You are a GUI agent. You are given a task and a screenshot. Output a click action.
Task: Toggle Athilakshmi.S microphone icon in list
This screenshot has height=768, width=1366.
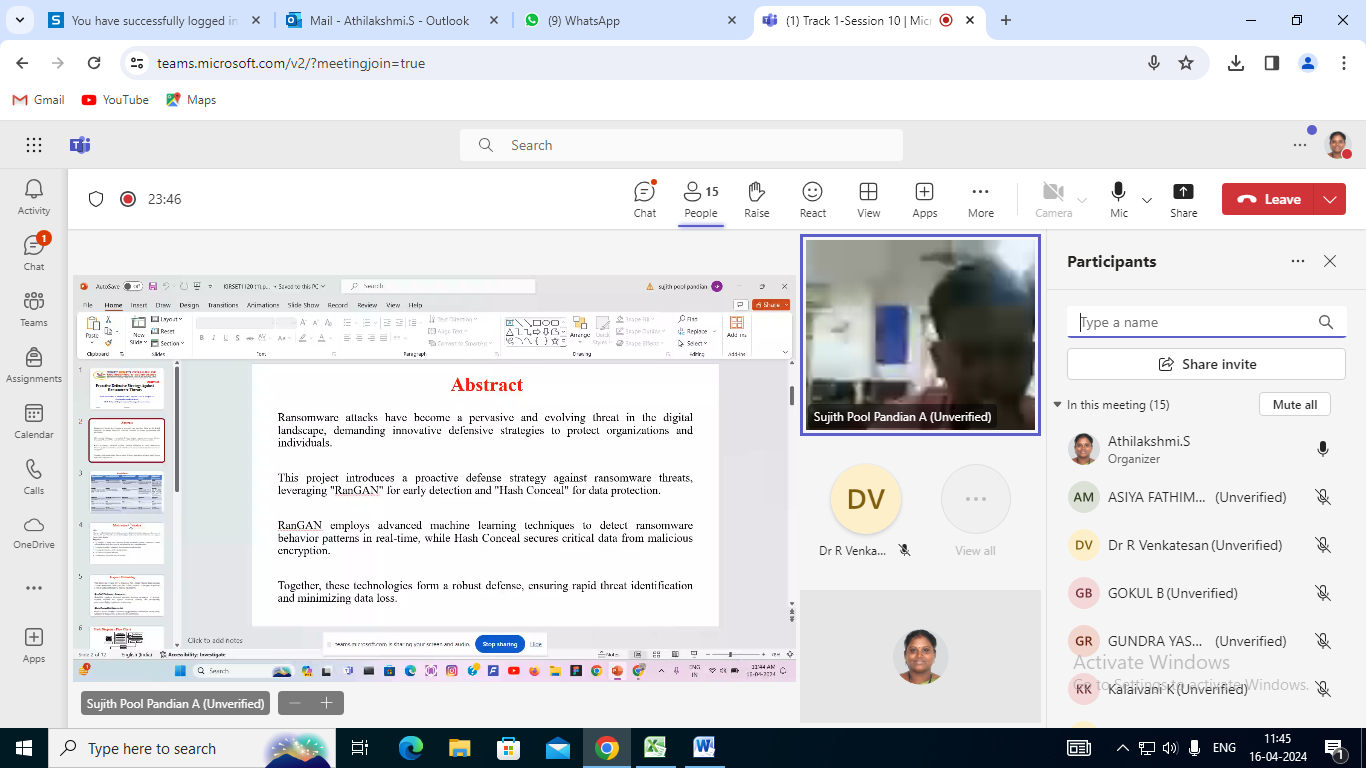[x=1323, y=449]
